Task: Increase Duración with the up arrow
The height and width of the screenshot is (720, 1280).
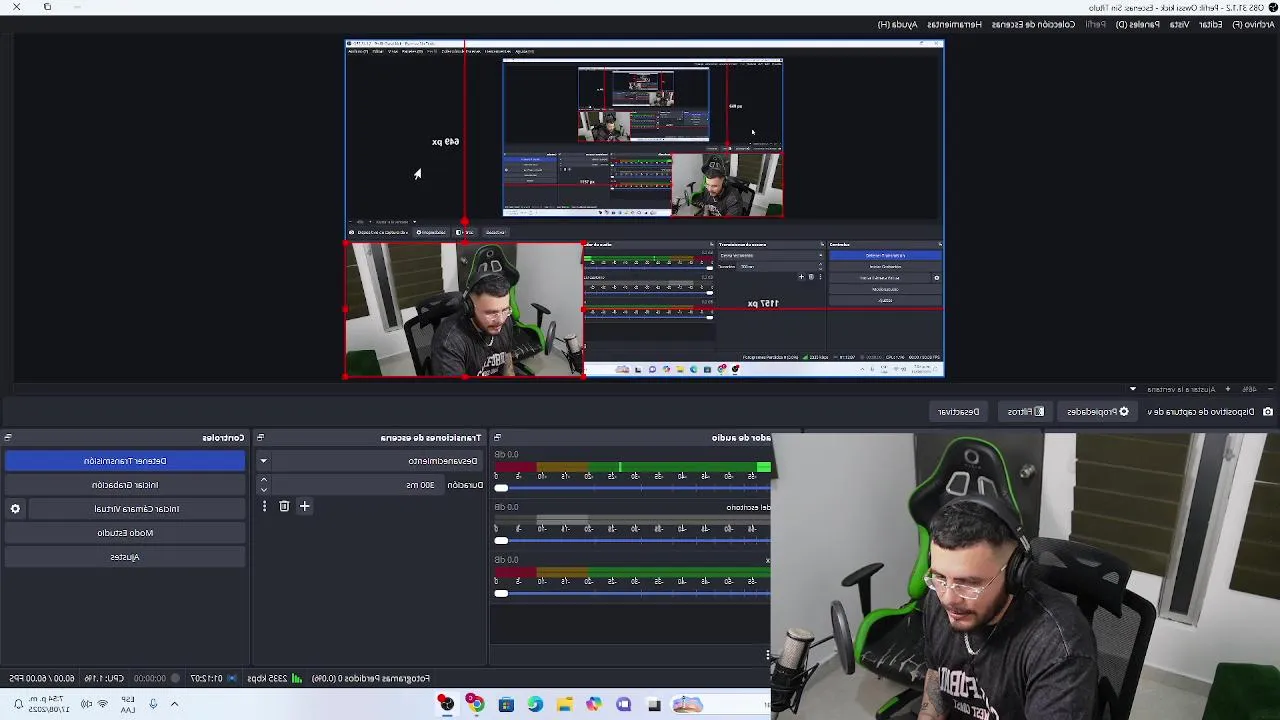Action: (264, 480)
